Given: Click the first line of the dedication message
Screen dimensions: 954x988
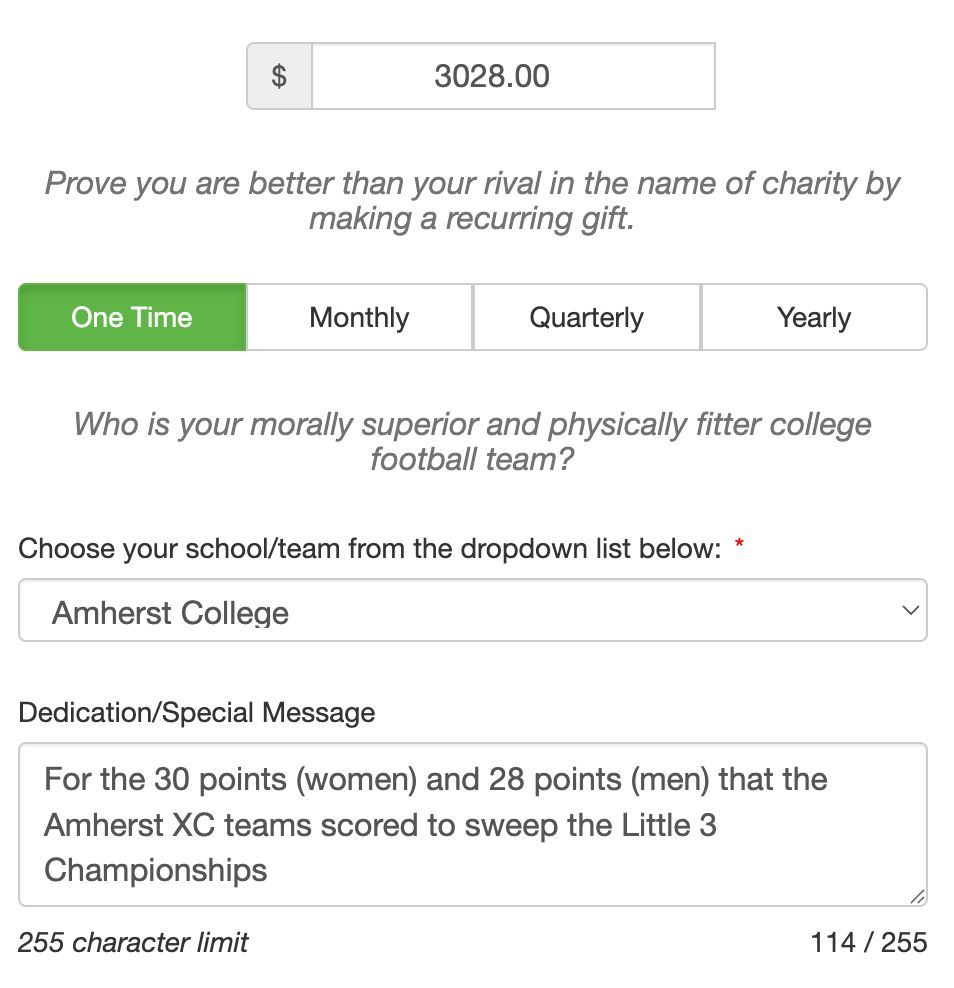Looking at the screenshot, I should click(x=435, y=779).
